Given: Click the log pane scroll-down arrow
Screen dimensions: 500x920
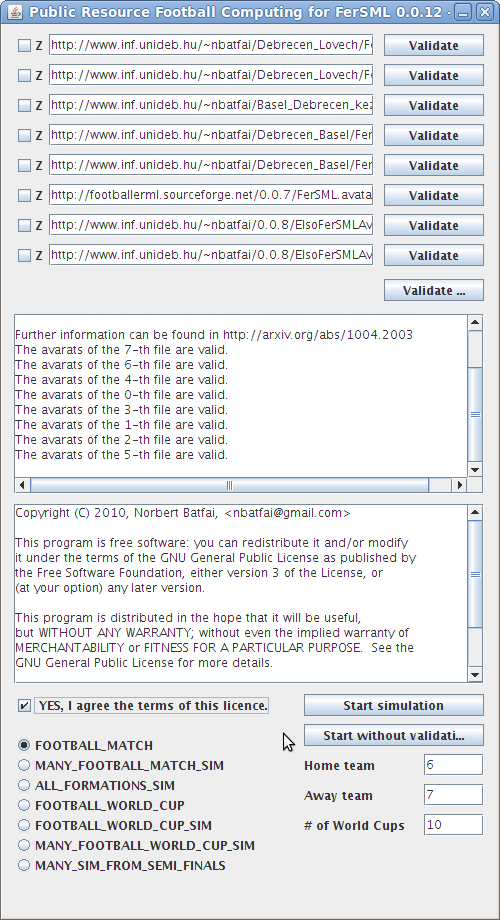Looking at the screenshot, I should pos(475,469).
